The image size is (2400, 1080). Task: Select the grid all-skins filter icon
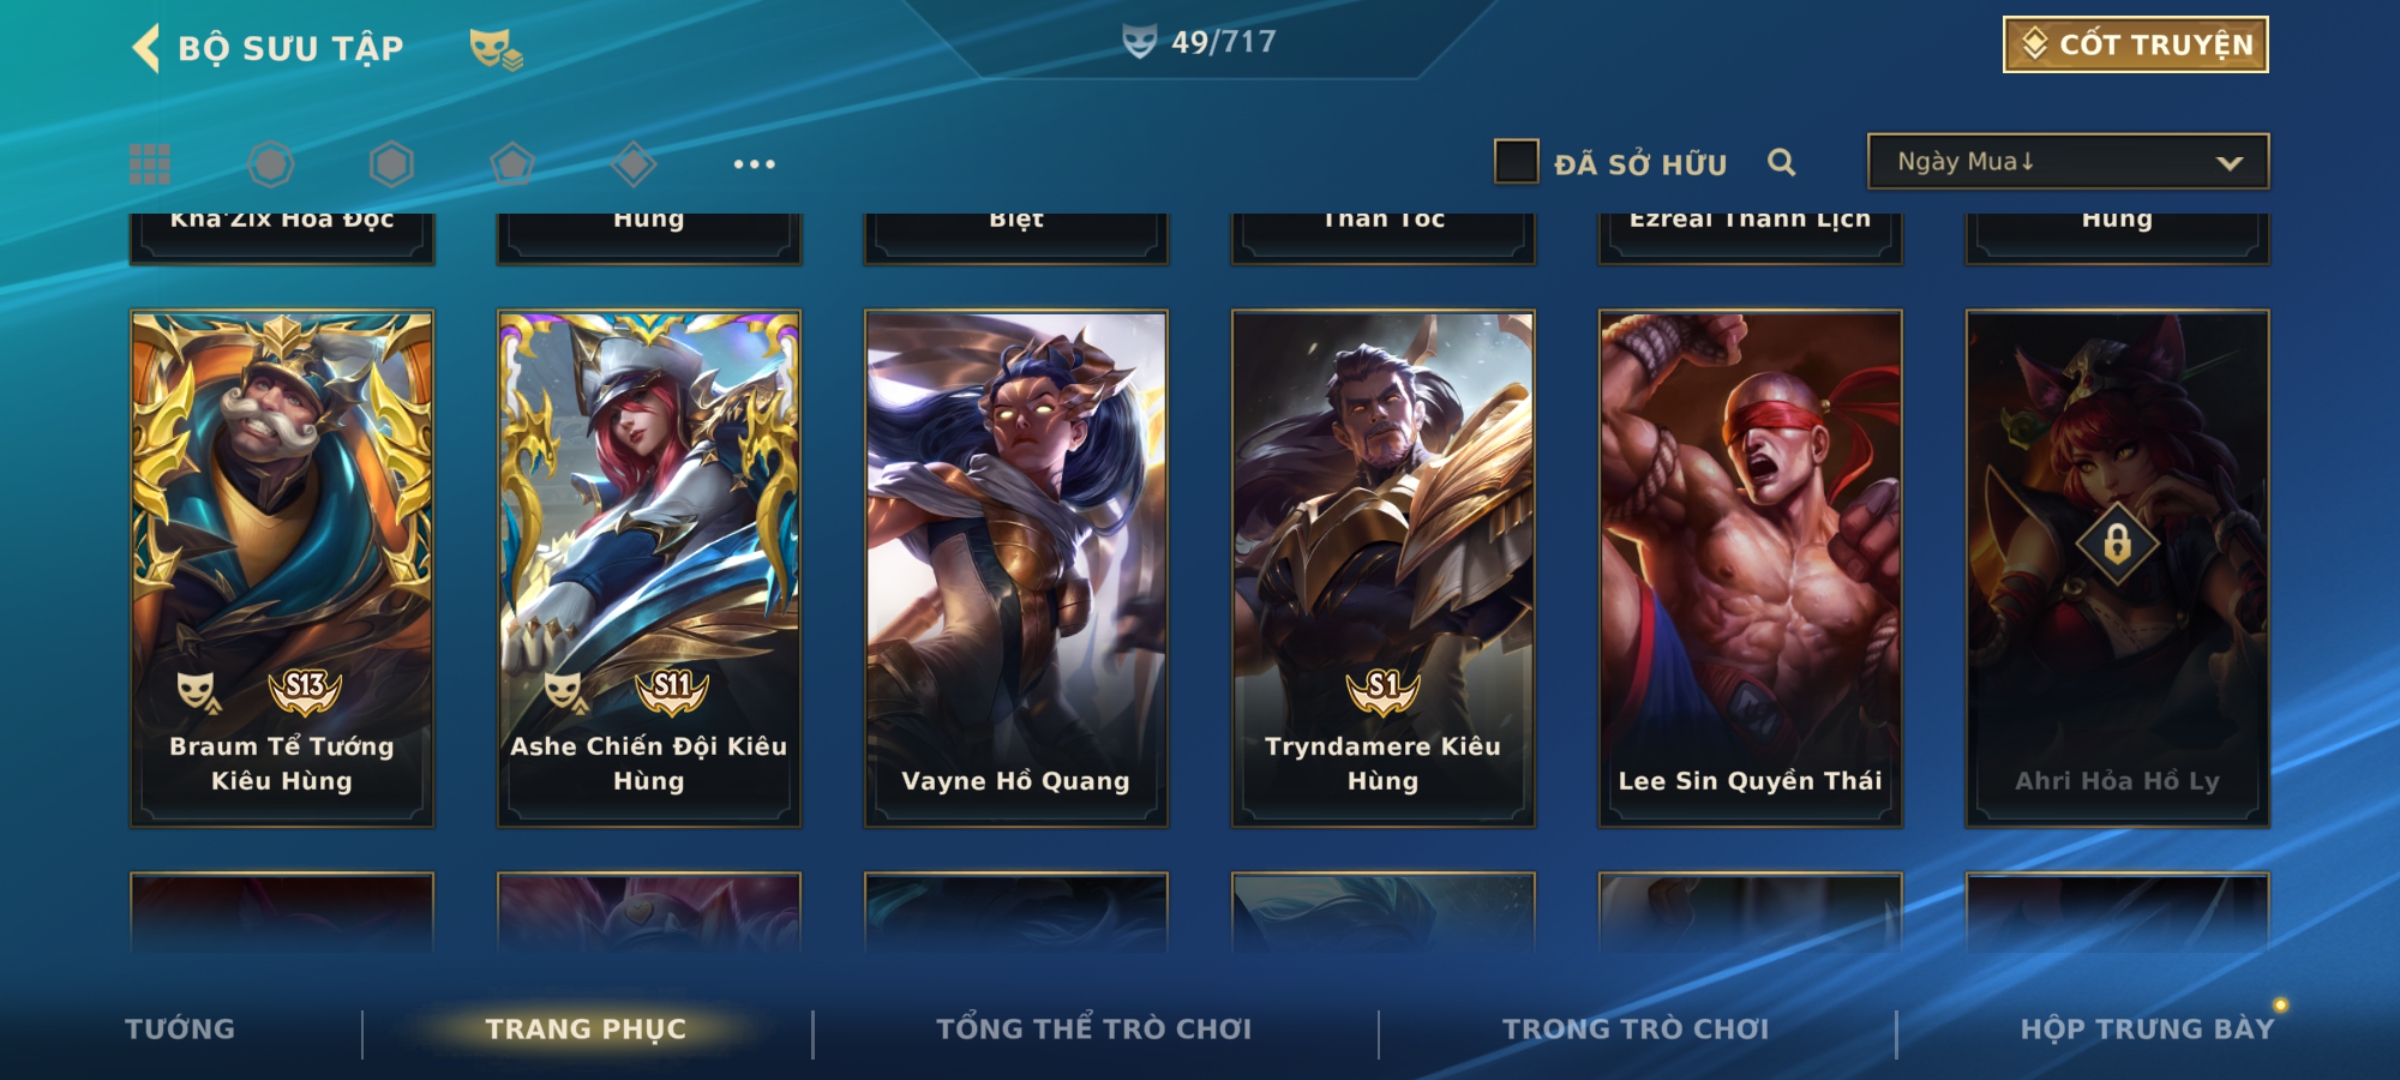pyautogui.click(x=150, y=164)
